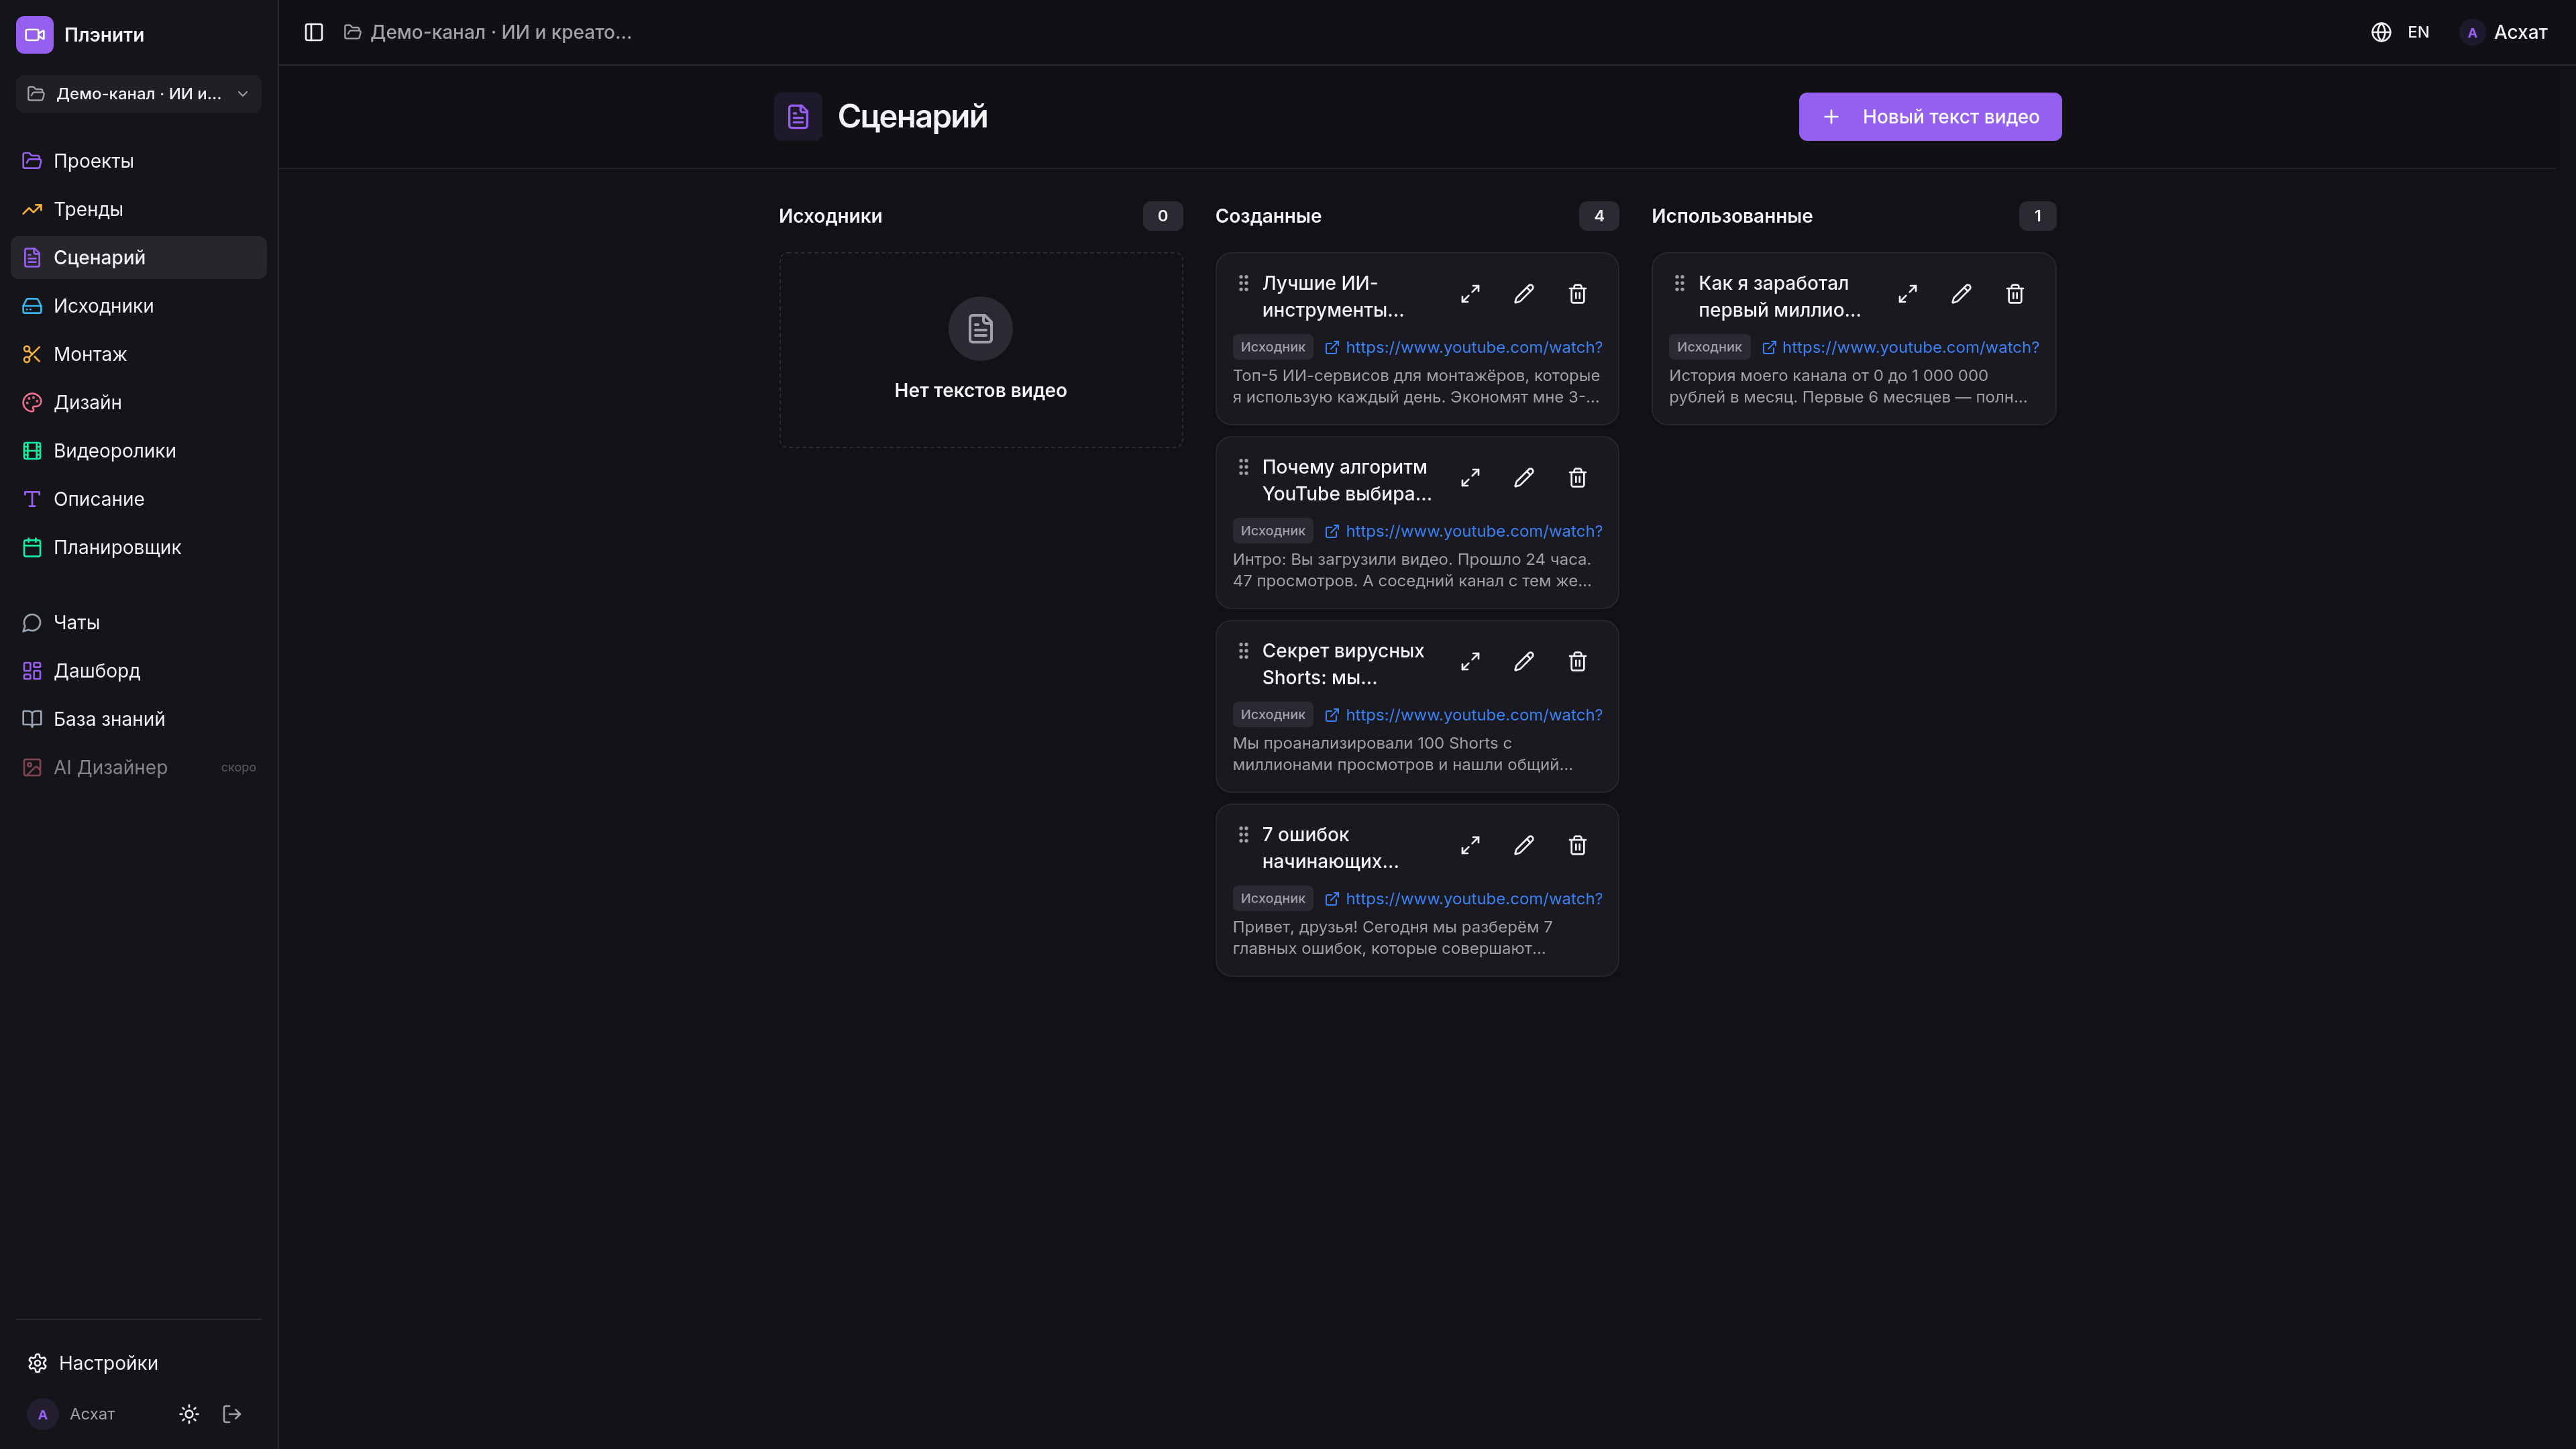This screenshot has width=2576, height=1449.
Task: Go to Видеоролики
Action: coord(139,451)
